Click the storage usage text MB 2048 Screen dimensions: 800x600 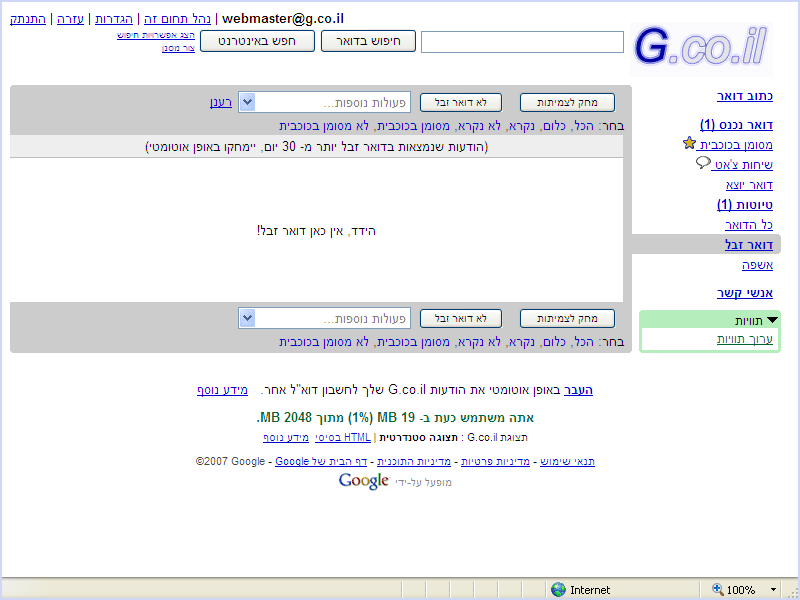(286, 417)
